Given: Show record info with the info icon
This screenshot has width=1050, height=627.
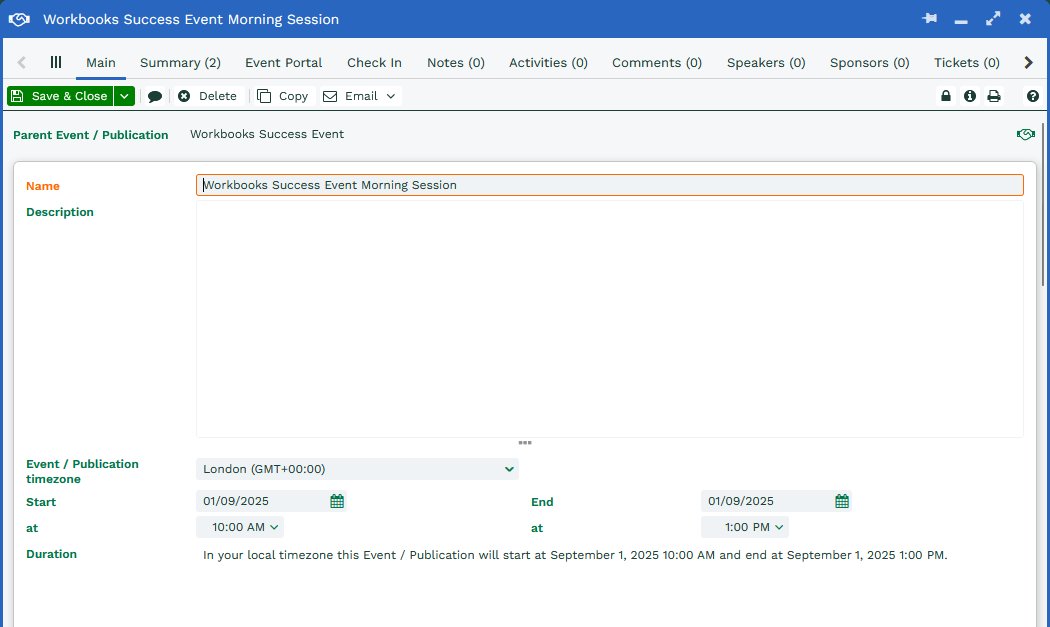Looking at the screenshot, I should click(970, 96).
